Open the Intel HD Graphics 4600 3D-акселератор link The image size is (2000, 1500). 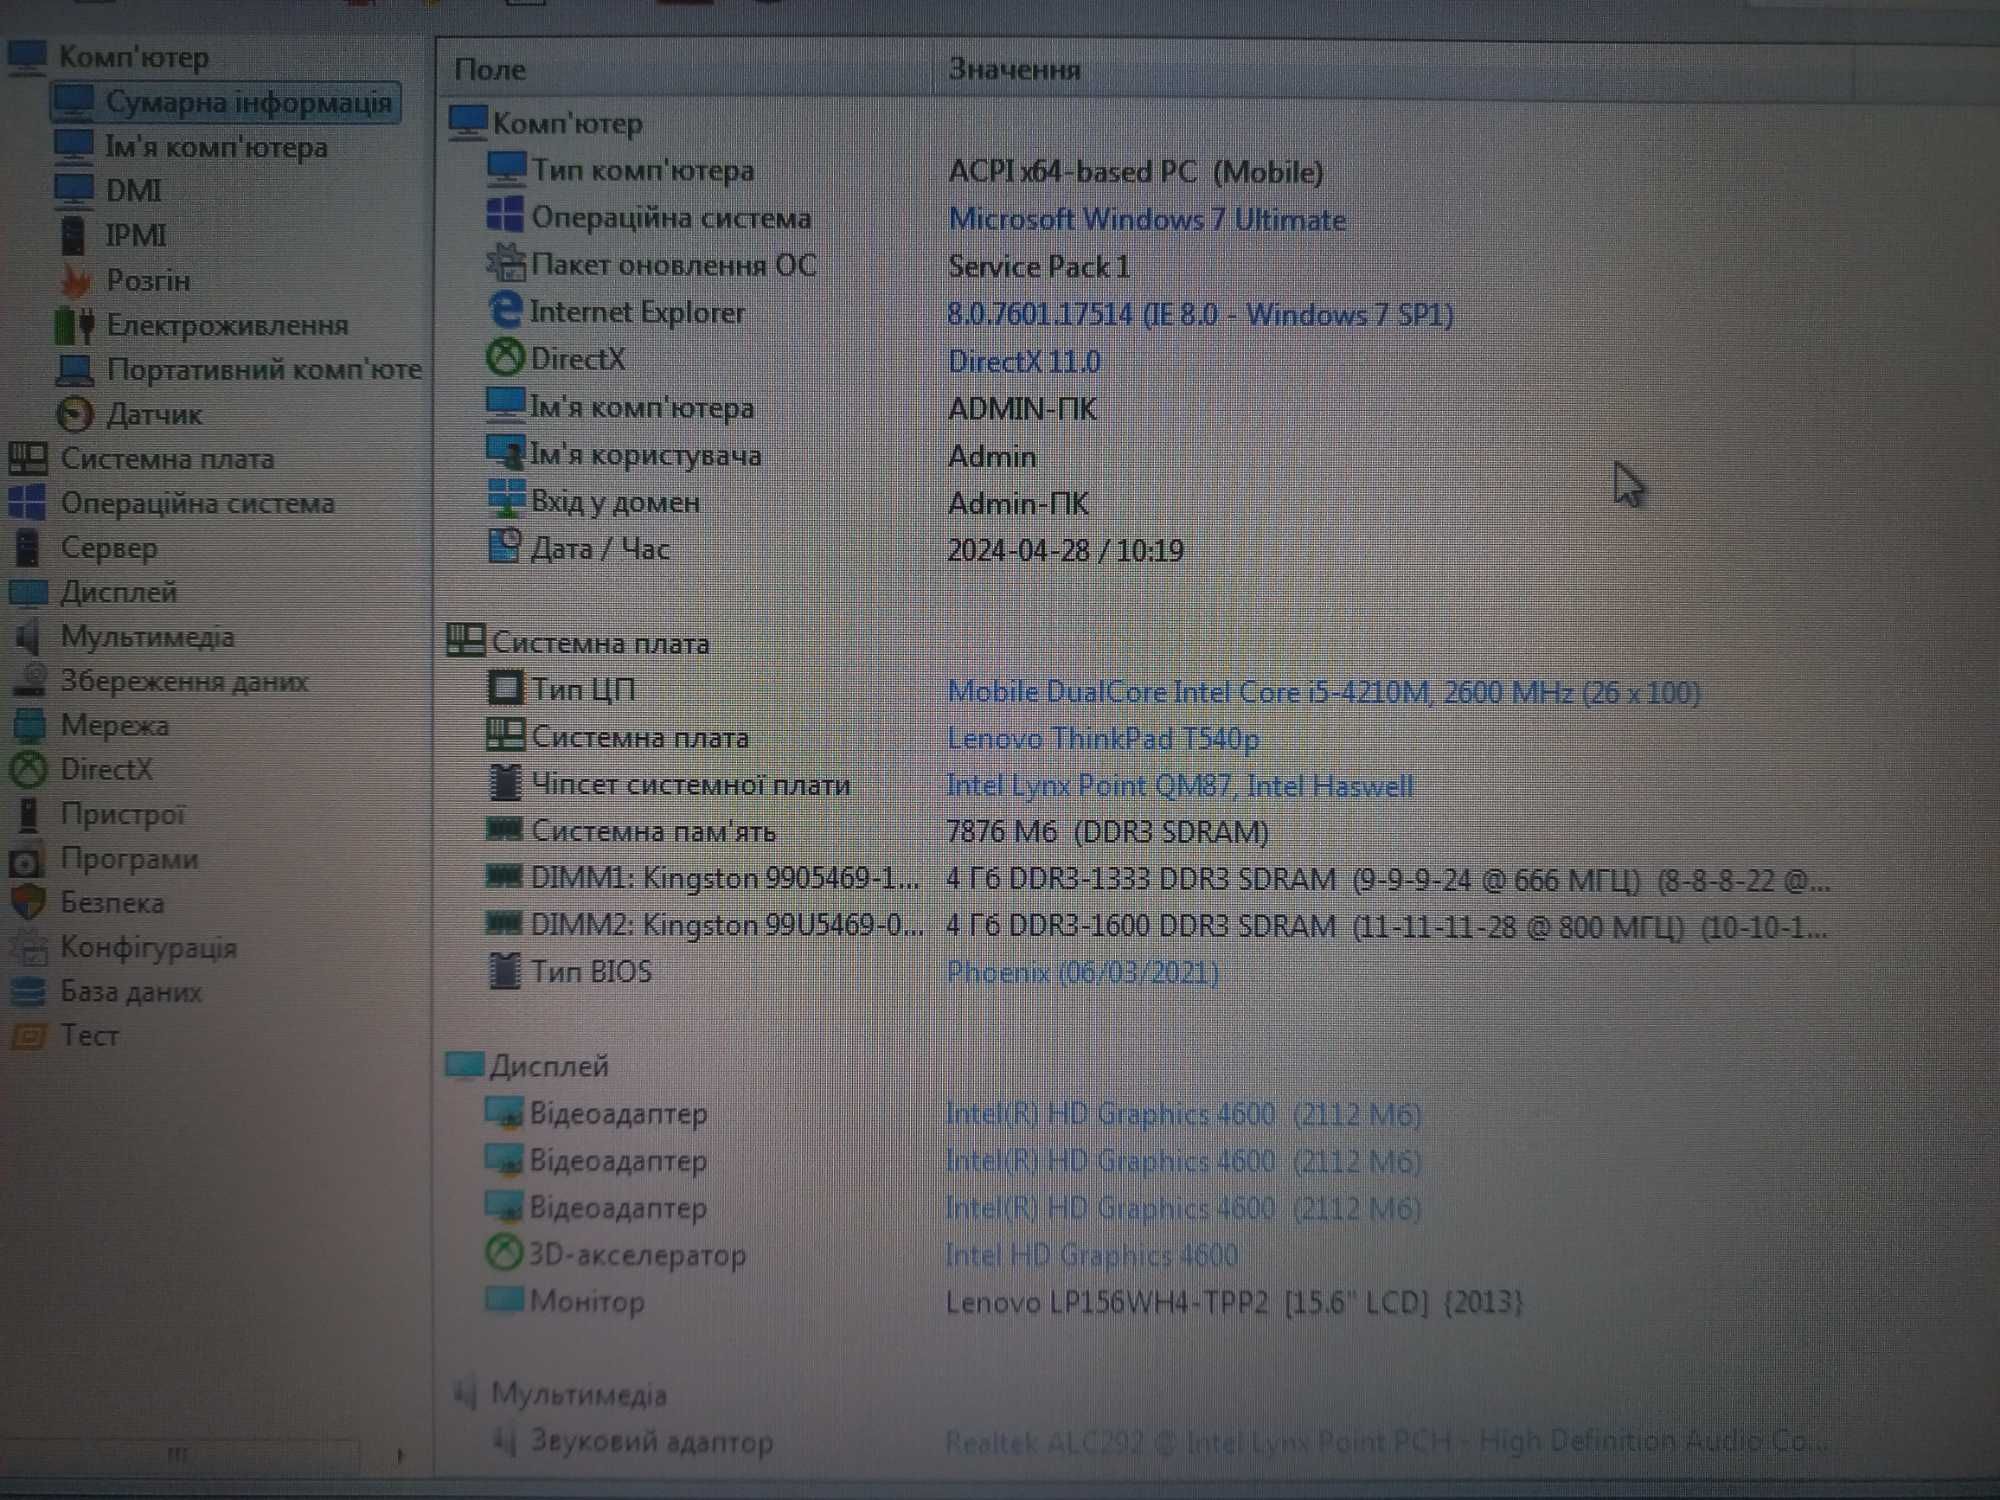pos(1091,1254)
